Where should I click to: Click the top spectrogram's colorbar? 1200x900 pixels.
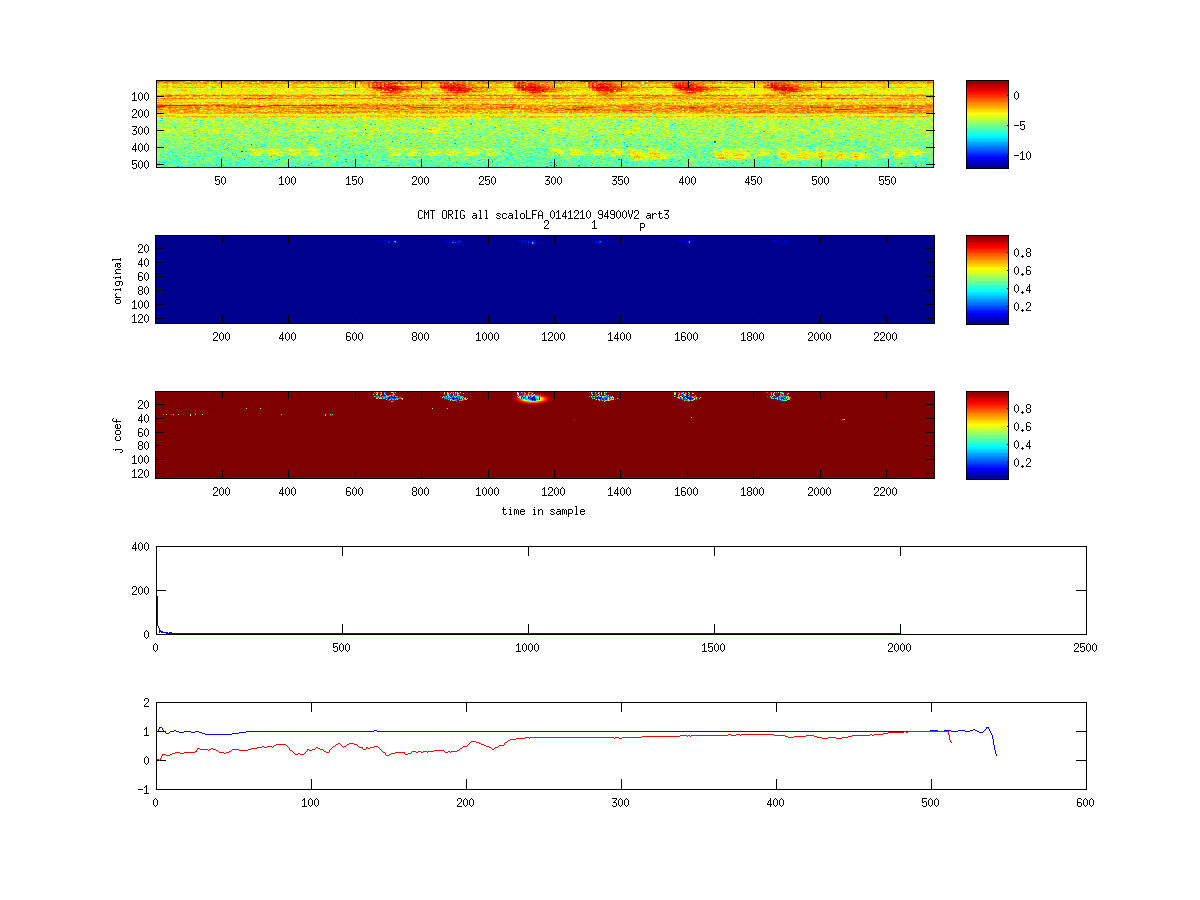[986, 124]
